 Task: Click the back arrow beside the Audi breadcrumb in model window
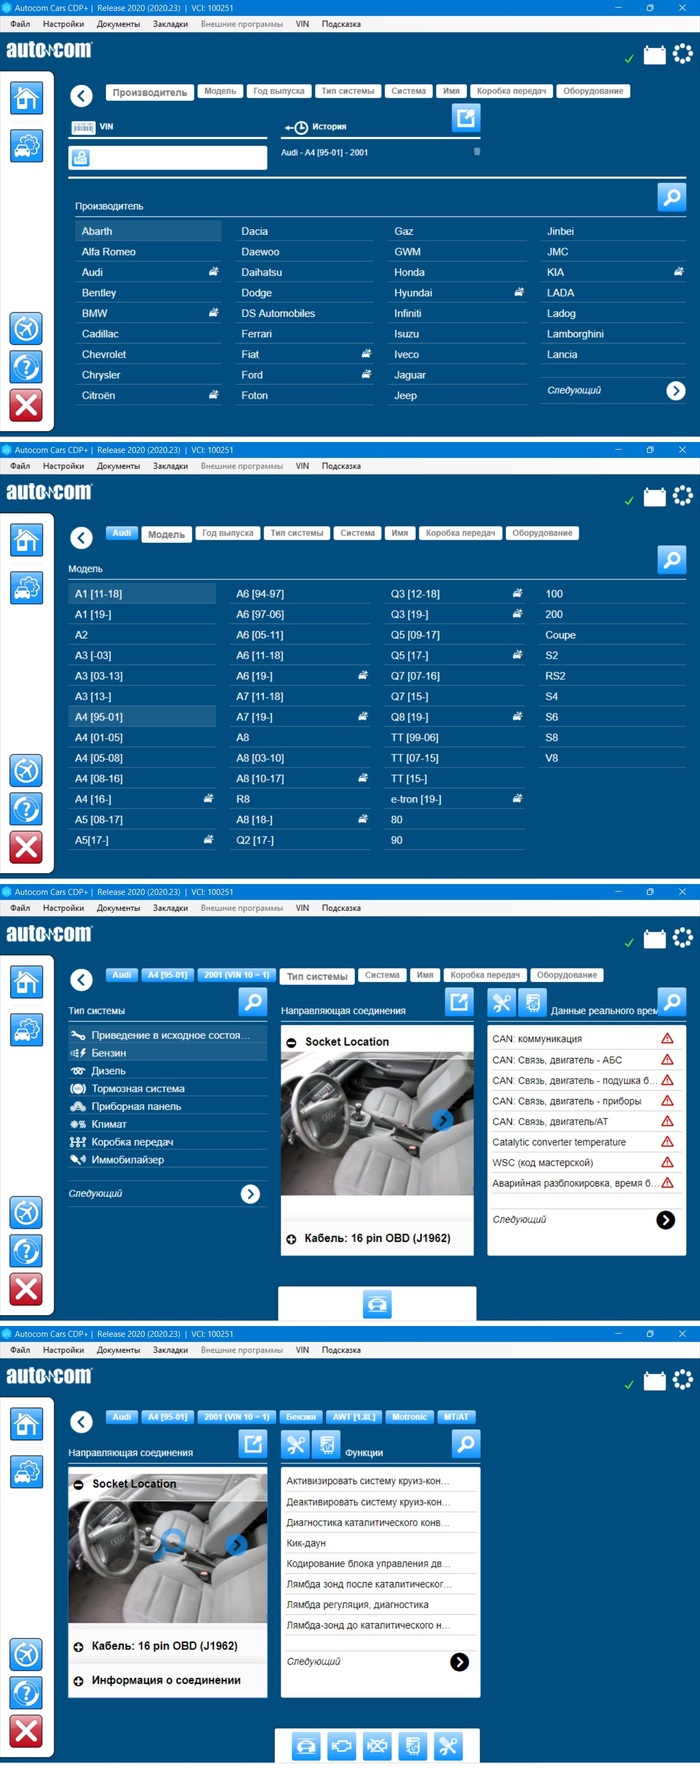coord(82,537)
